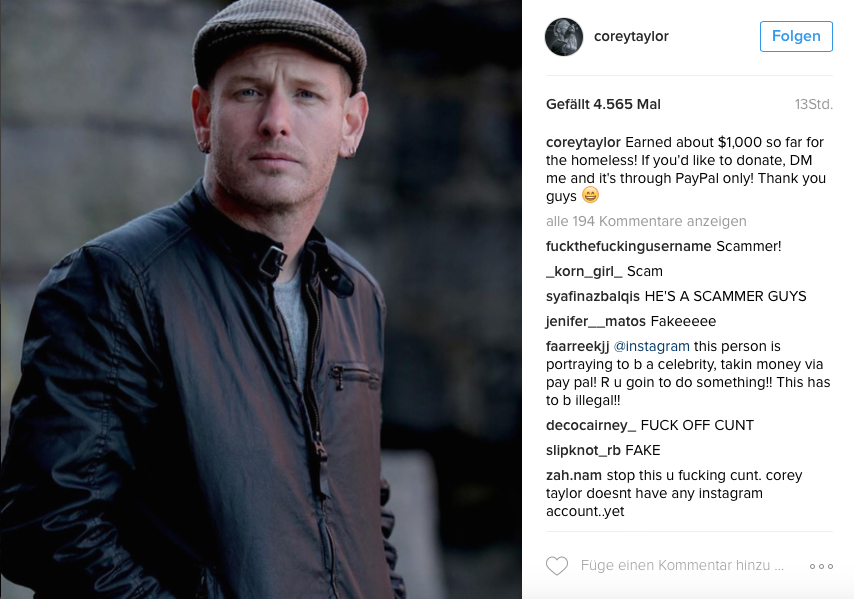Image resolution: width=854 pixels, height=599 pixels.
Task: Open the coreytaylor profile avatar
Action: click(564, 36)
